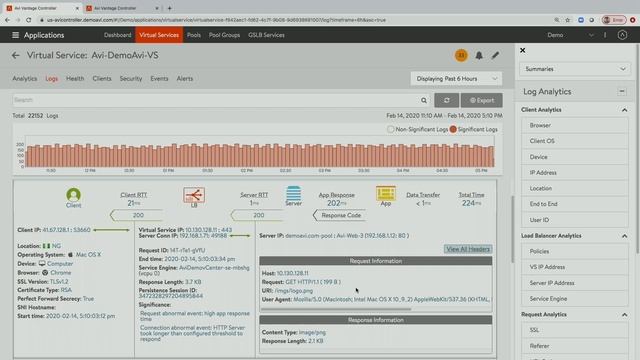The width and height of the screenshot is (640, 360).
Task: Open the Pool Groups menu item
Action: pos(224,35)
